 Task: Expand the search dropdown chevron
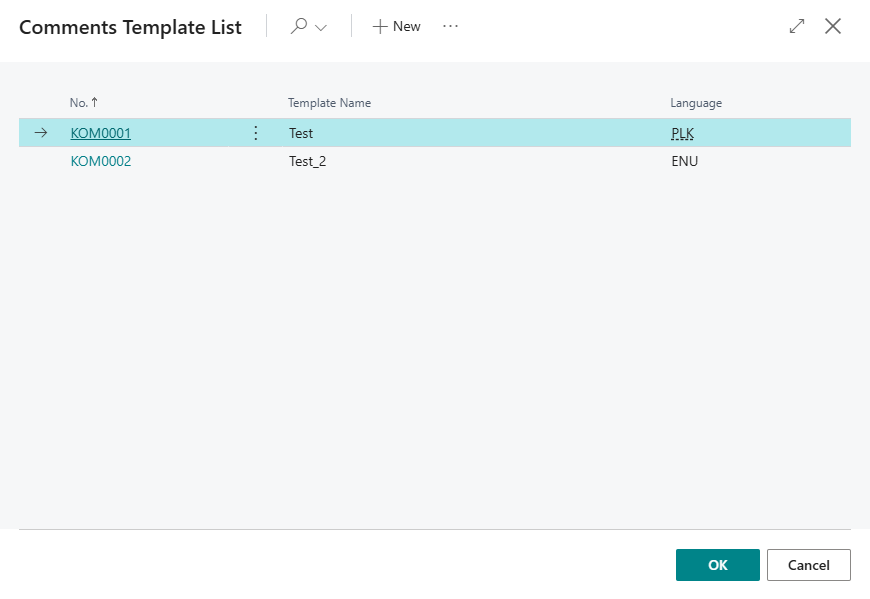pos(321,28)
